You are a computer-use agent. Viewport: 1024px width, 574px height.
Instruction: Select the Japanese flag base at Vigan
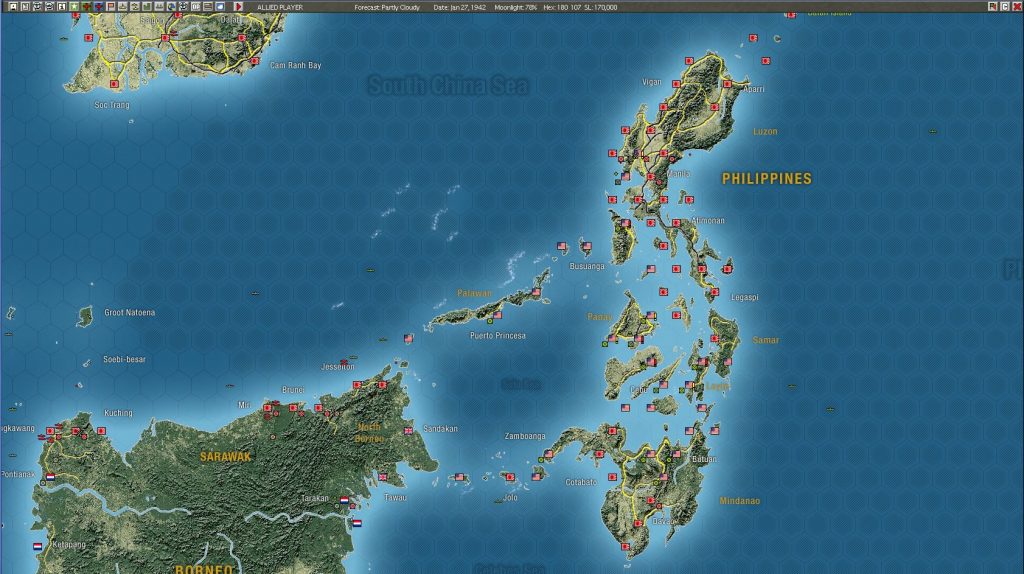[x=677, y=84]
